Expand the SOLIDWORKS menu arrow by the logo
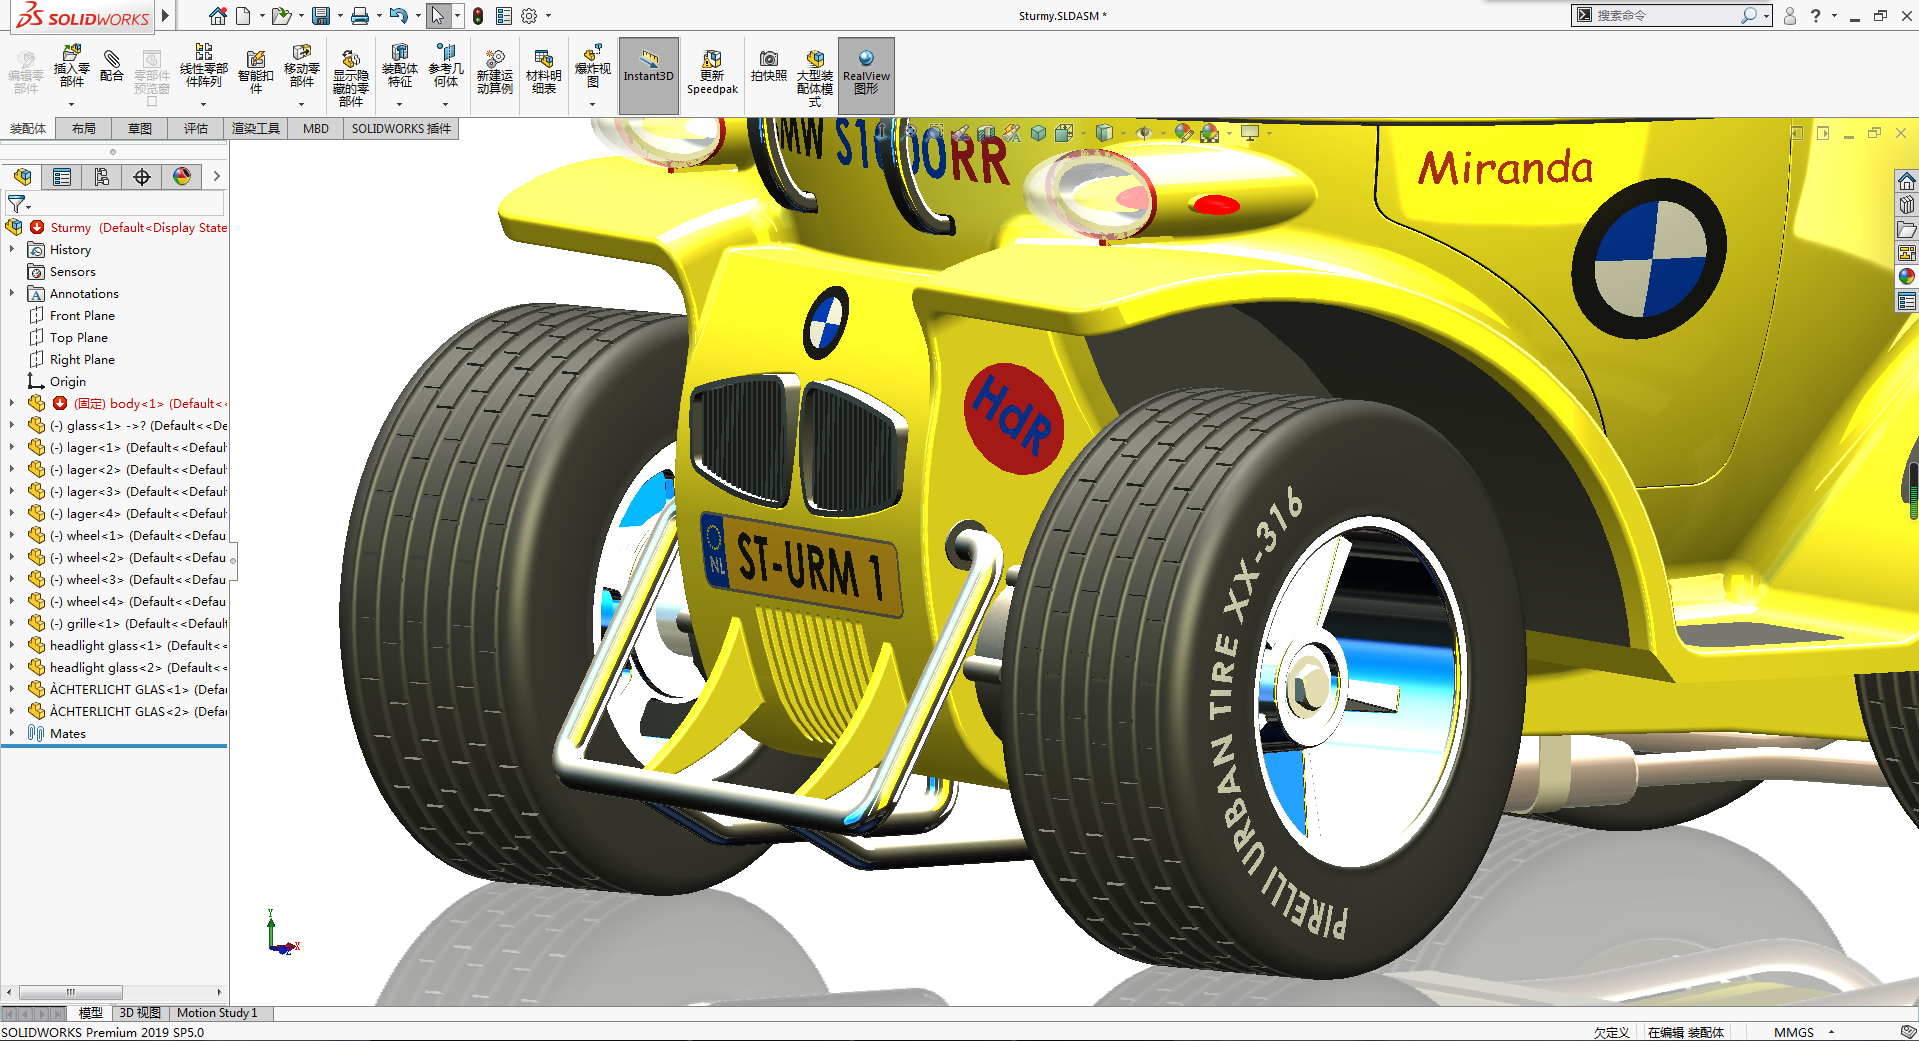The width and height of the screenshot is (1919, 1041). 166,16
